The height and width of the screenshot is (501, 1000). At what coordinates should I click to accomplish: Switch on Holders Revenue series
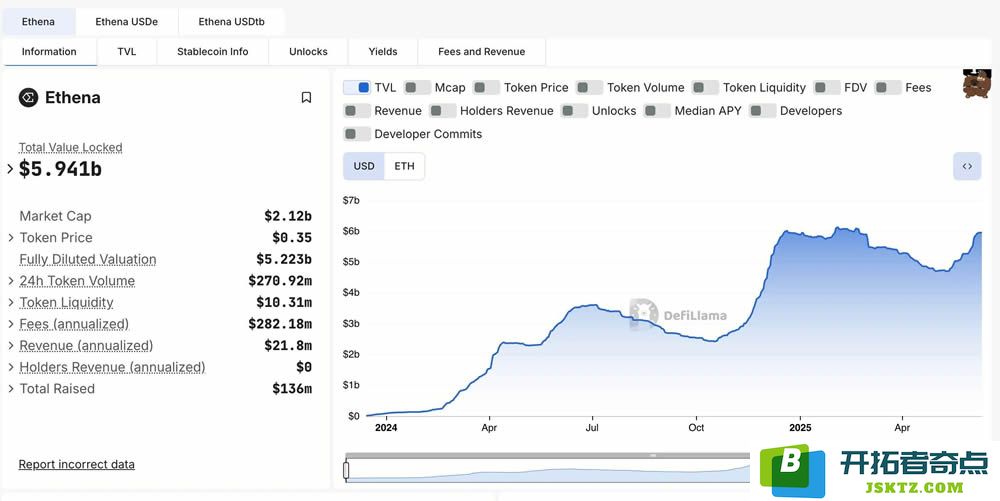pos(443,111)
